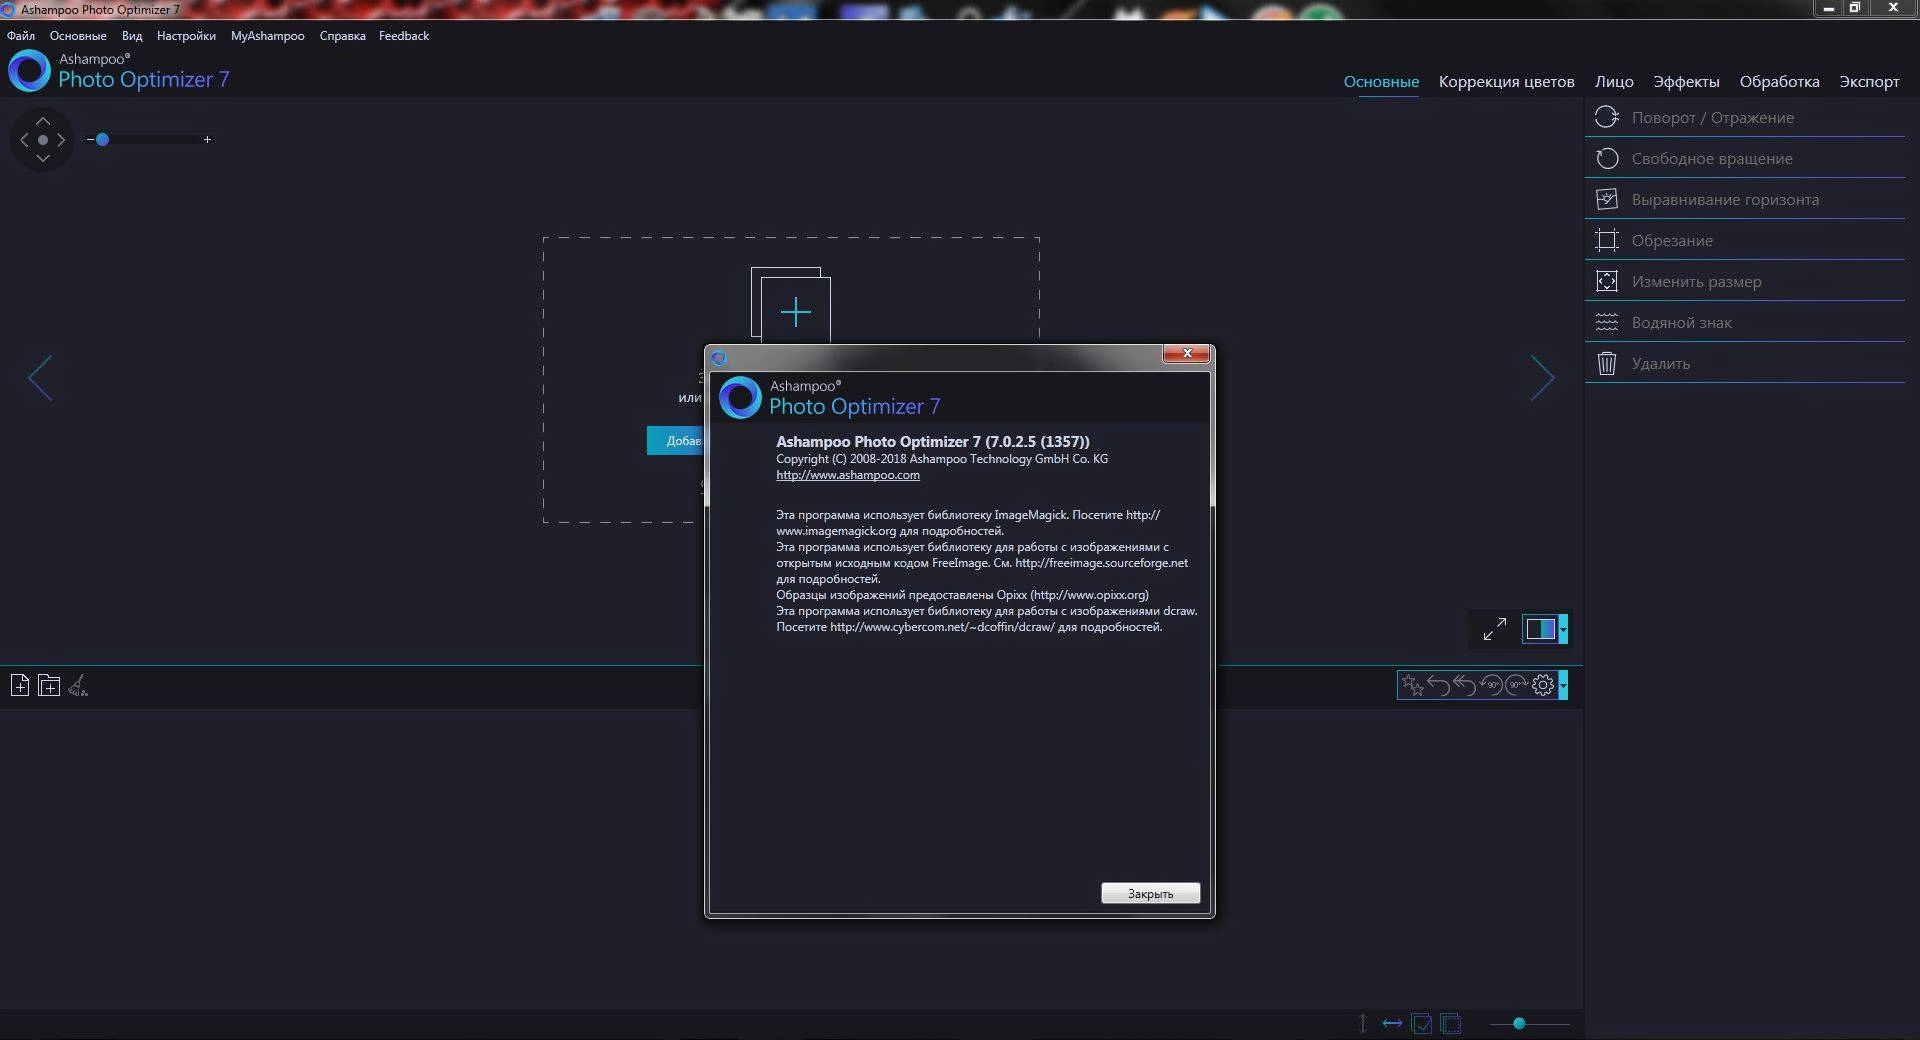Click the single undo arrow icon

1438,685
